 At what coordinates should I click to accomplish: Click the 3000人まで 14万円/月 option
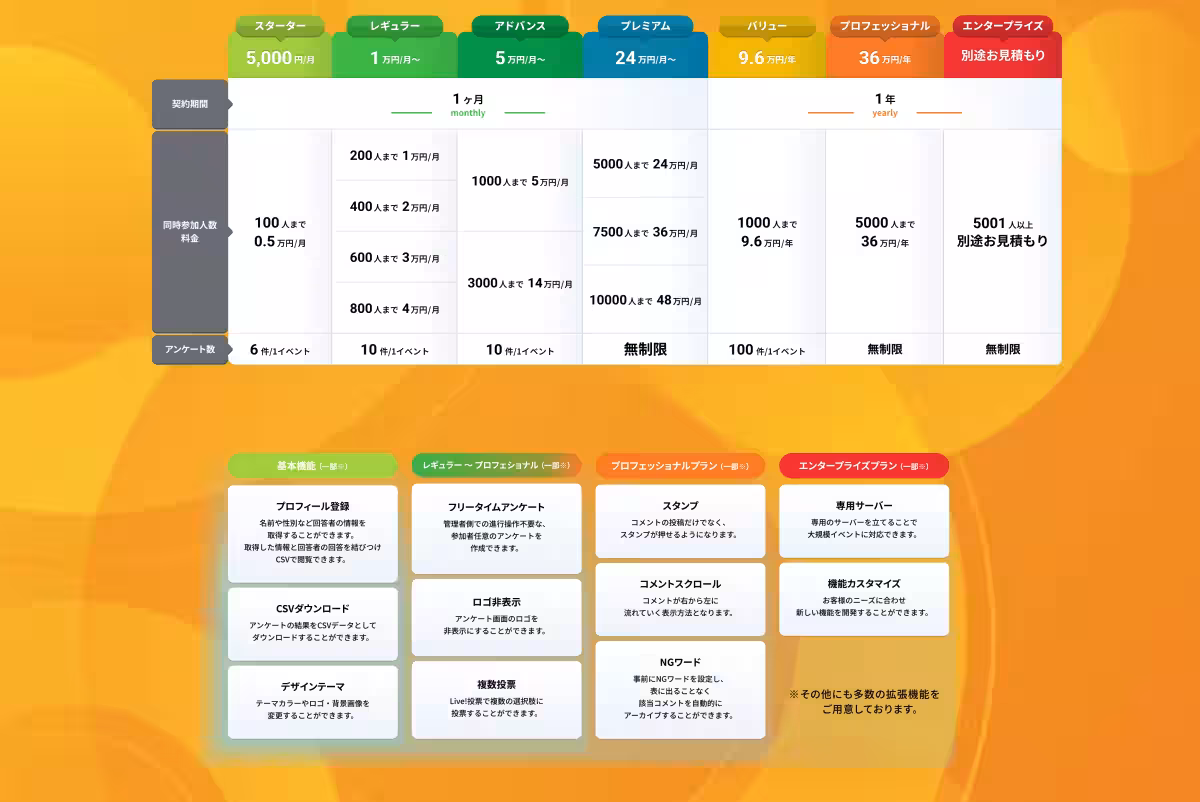(520, 284)
